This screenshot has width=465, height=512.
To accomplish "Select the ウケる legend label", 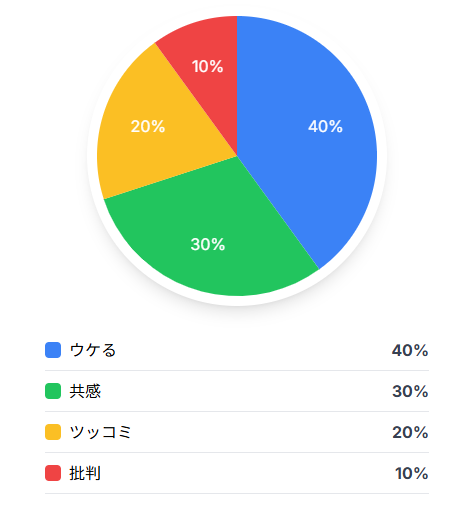I will click(93, 350).
